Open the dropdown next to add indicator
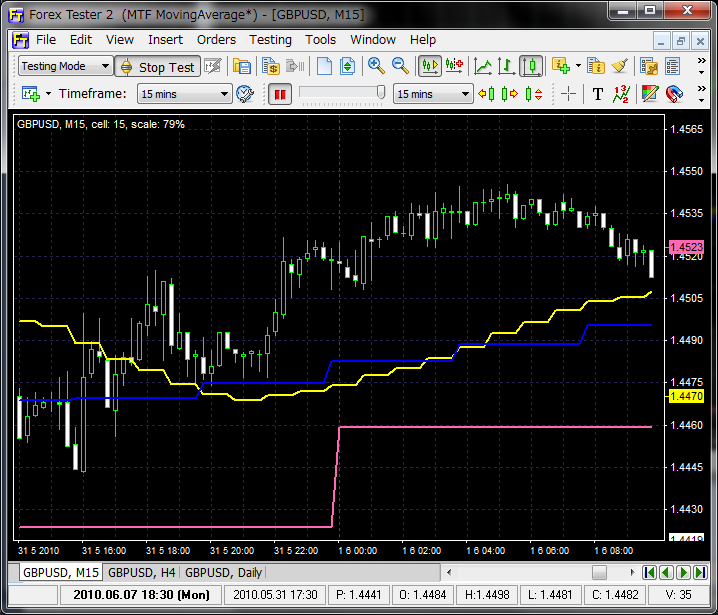The width and height of the screenshot is (718, 615). click(x=578, y=66)
